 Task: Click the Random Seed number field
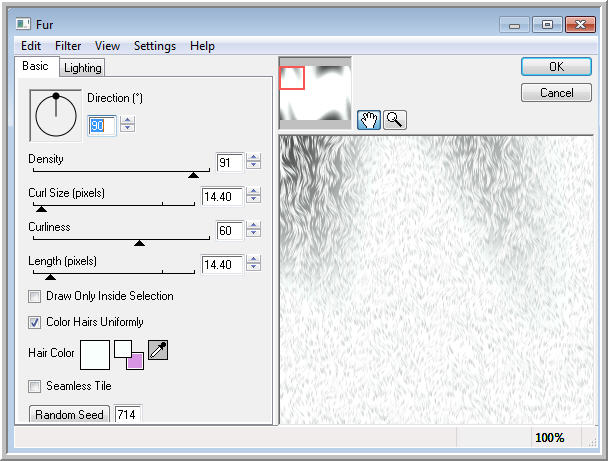click(x=128, y=414)
